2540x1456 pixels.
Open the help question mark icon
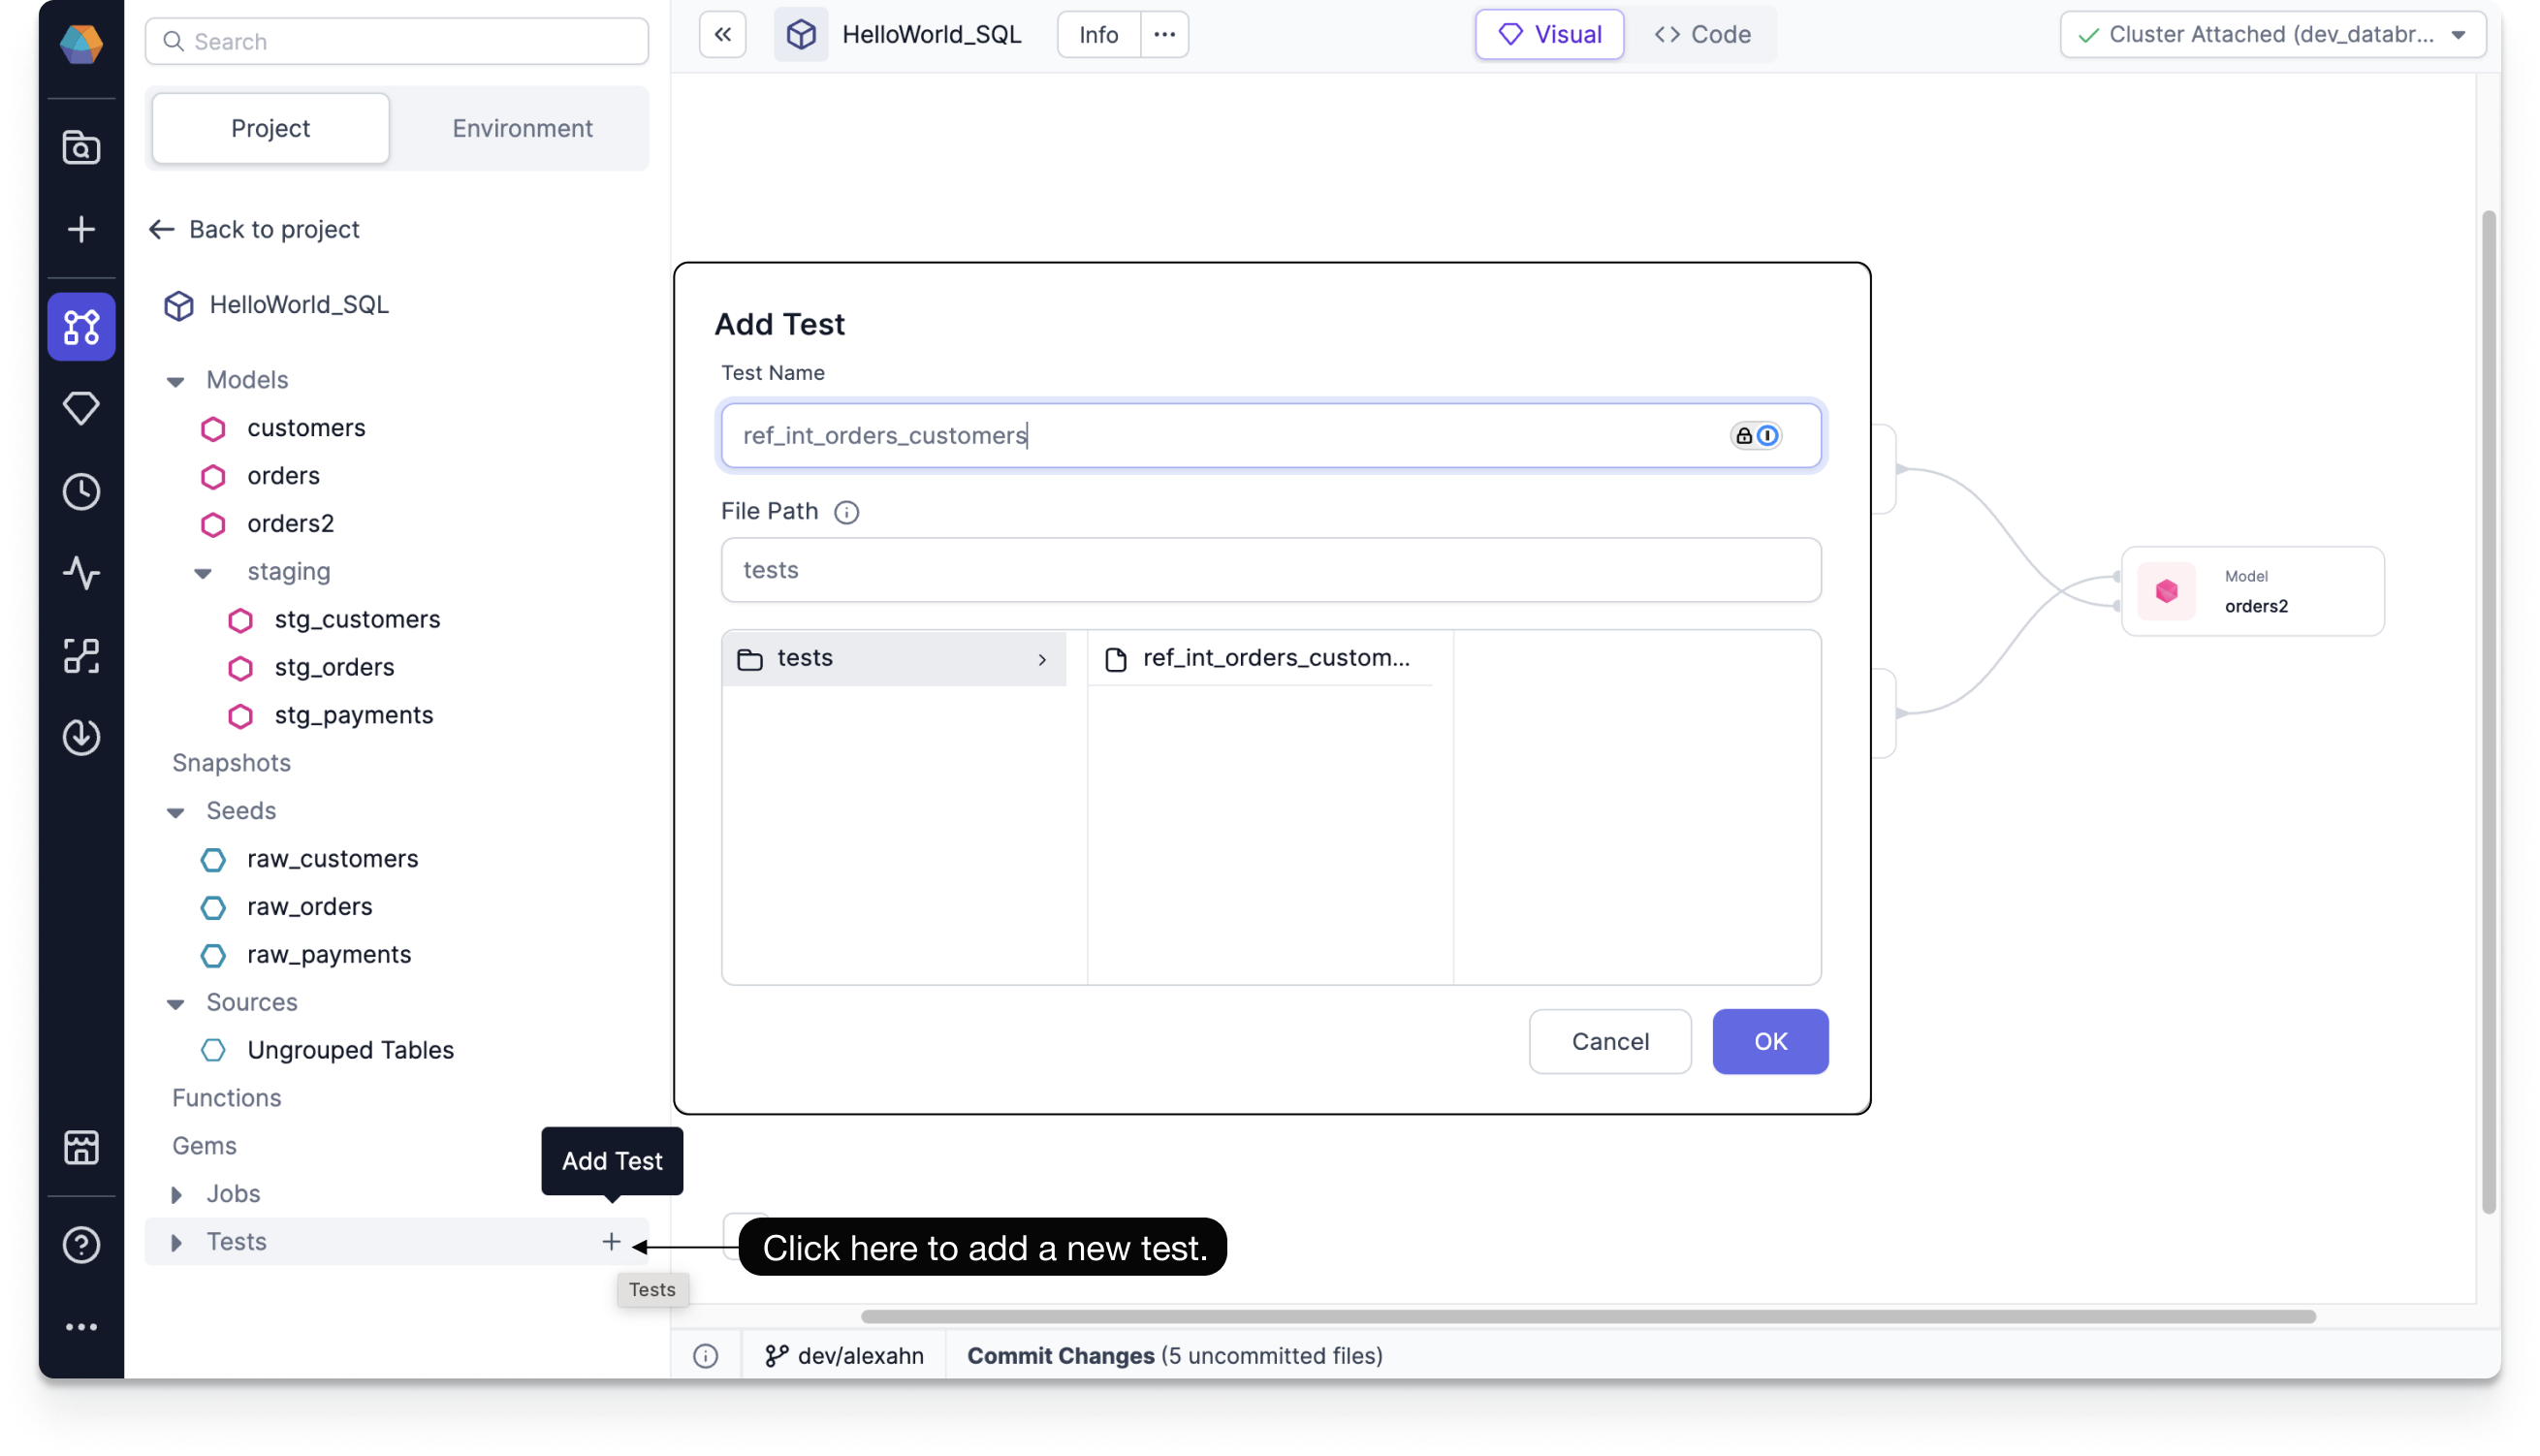click(x=81, y=1245)
